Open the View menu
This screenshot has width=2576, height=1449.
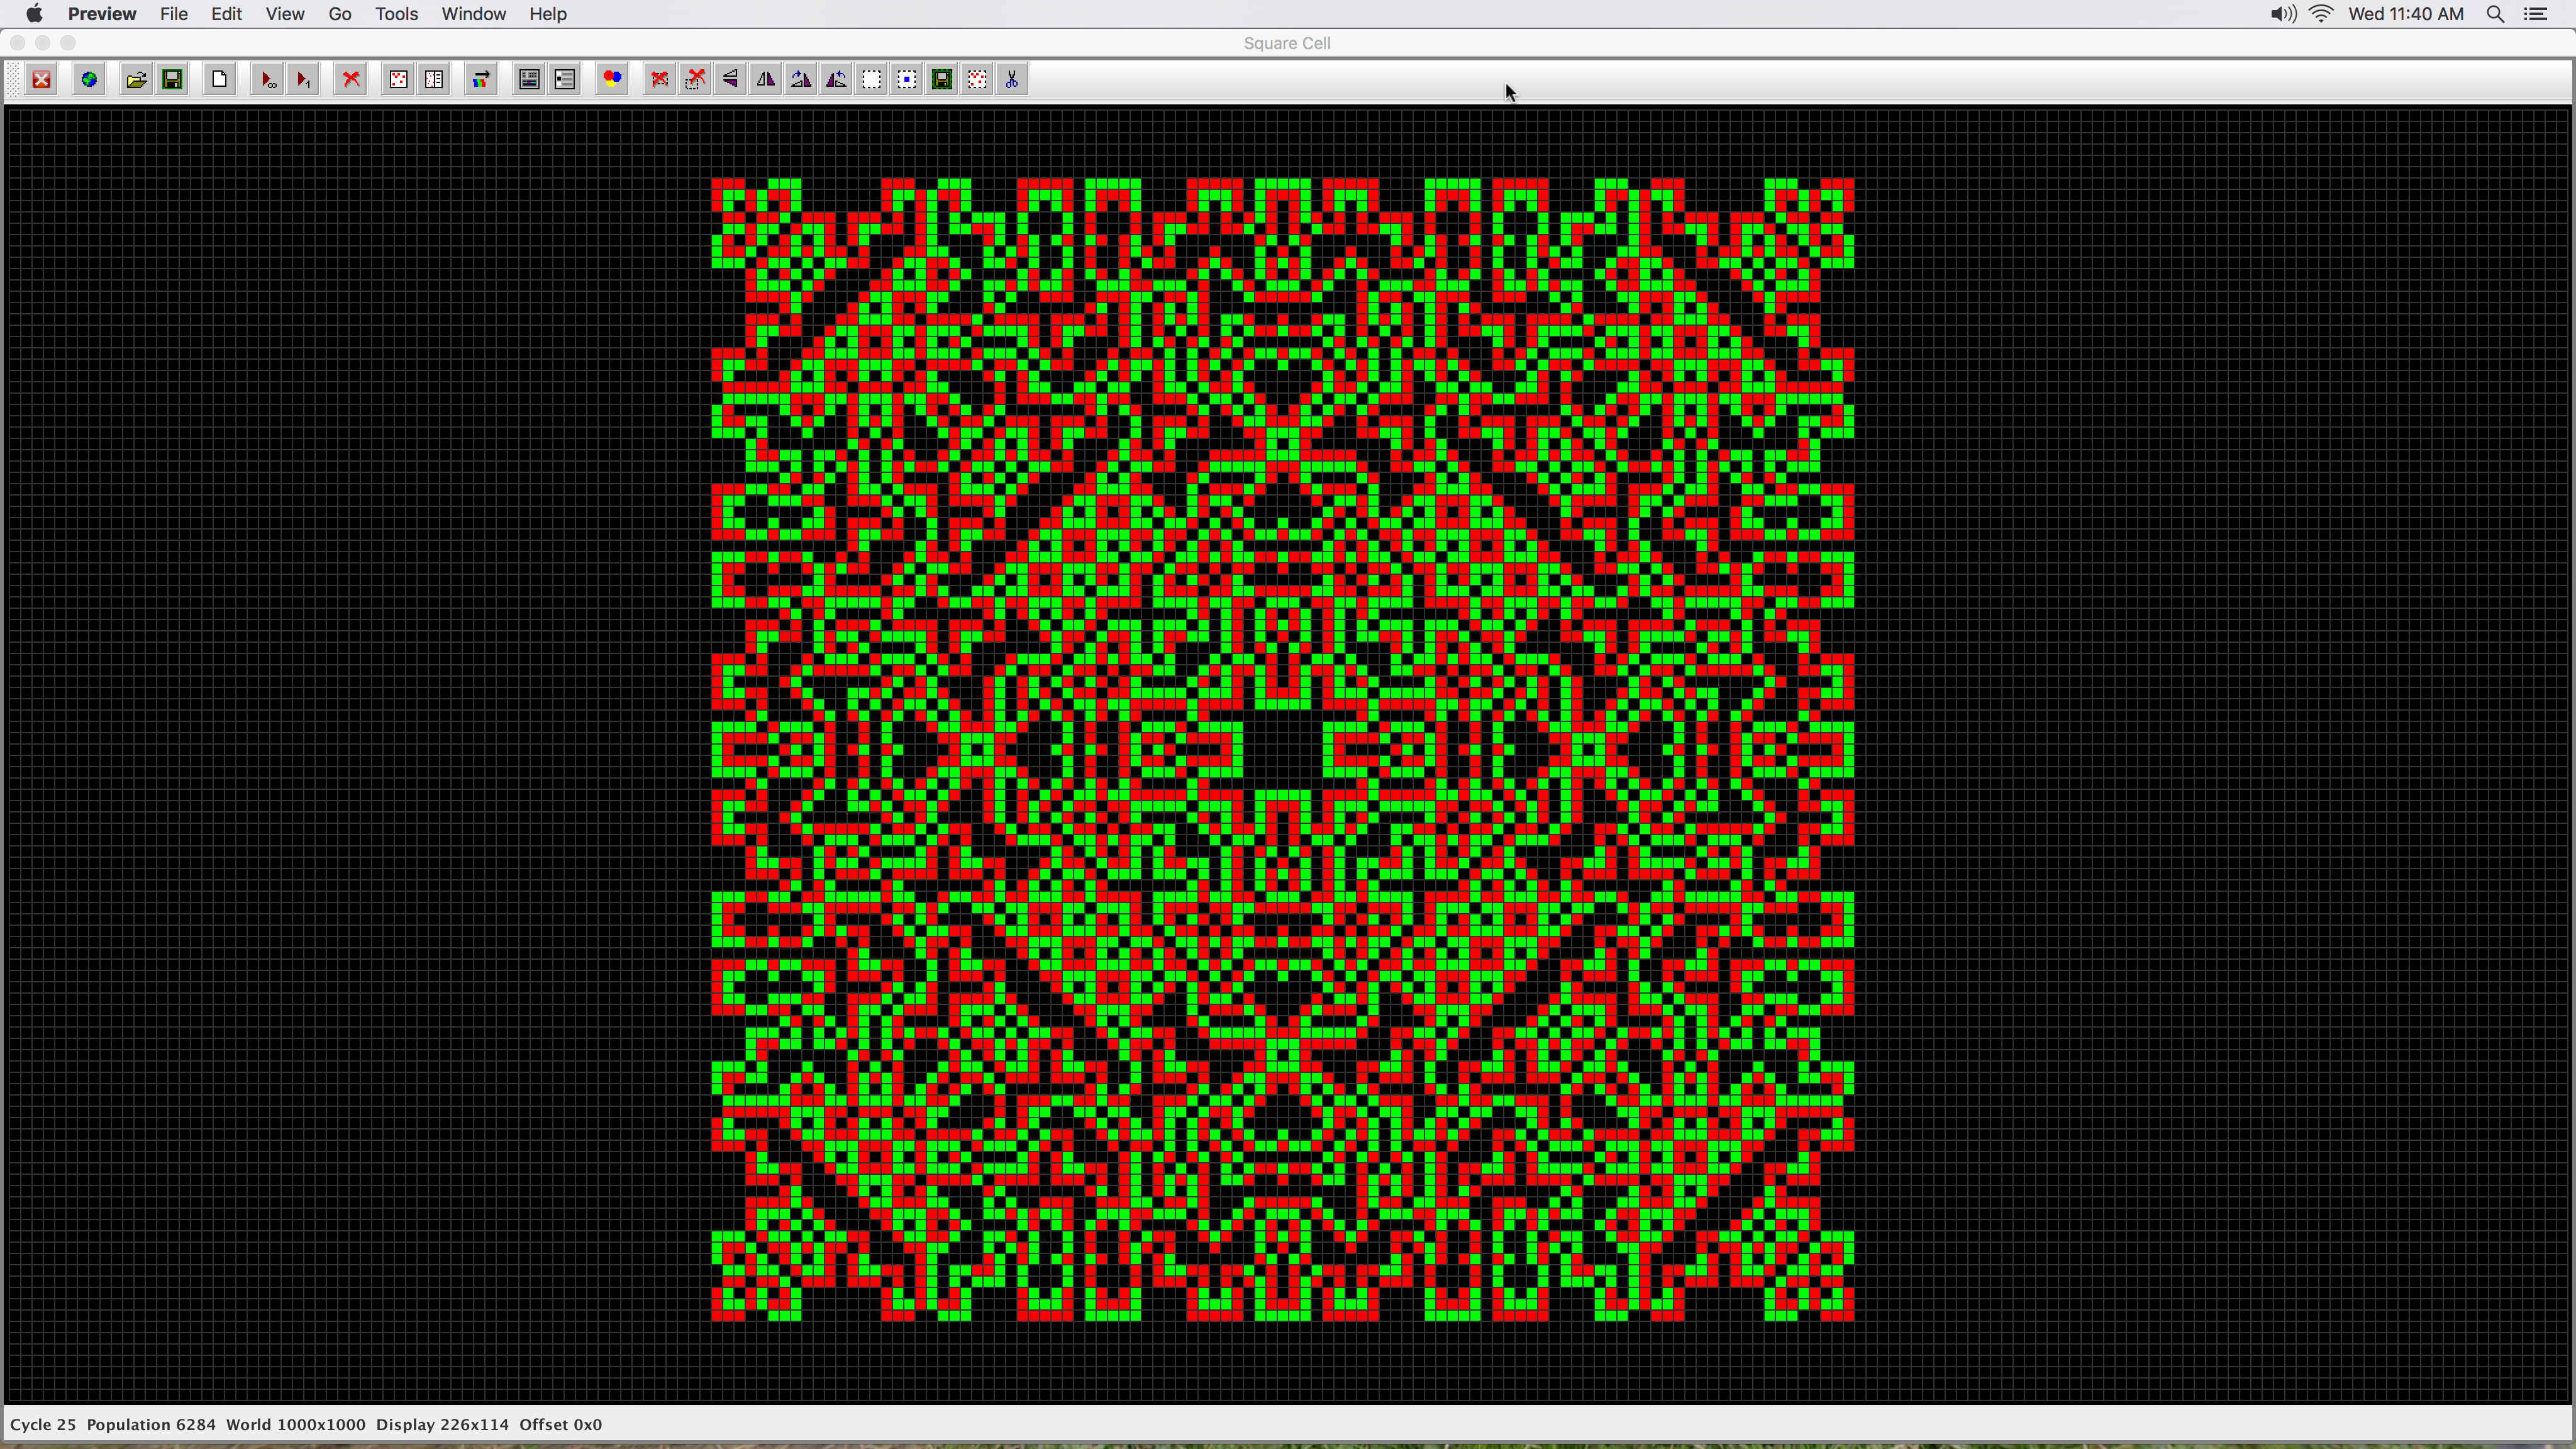tap(285, 14)
